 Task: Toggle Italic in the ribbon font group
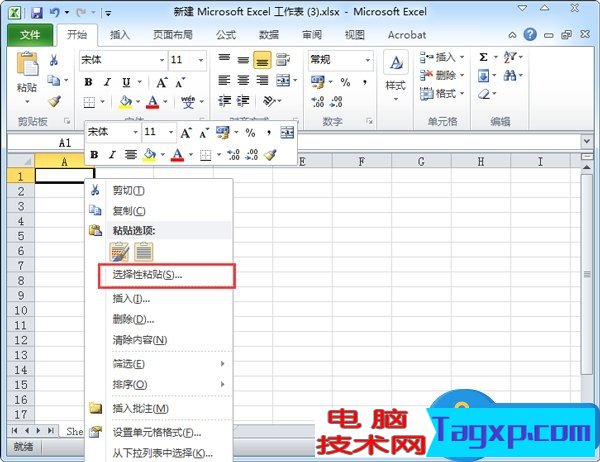click(x=108, y=82)
